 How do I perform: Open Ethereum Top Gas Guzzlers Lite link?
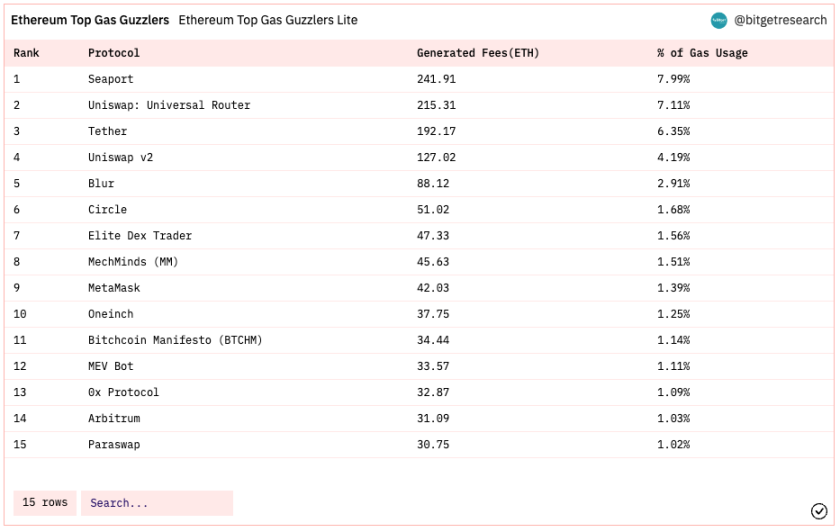pos(268,20)
